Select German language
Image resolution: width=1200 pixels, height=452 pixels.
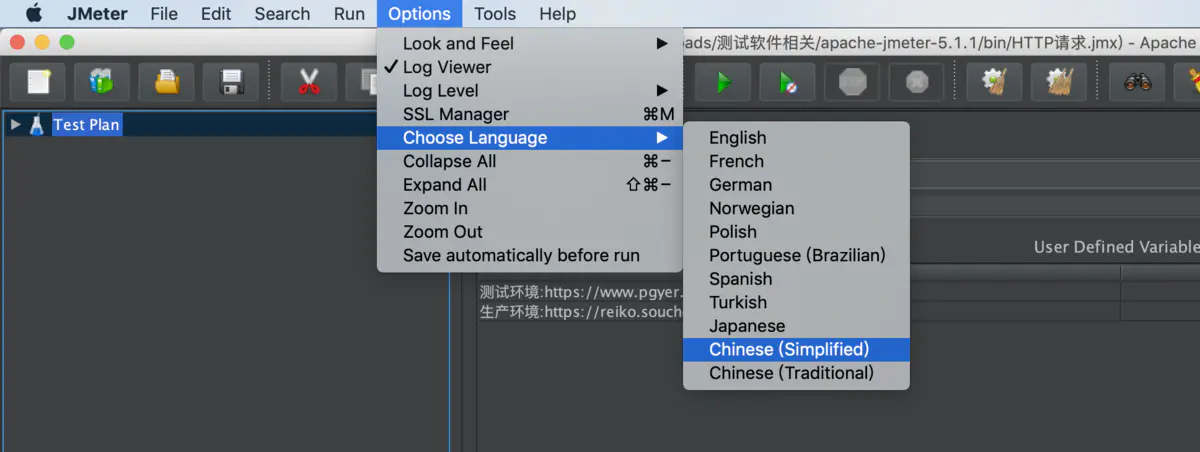click(797, 185)
